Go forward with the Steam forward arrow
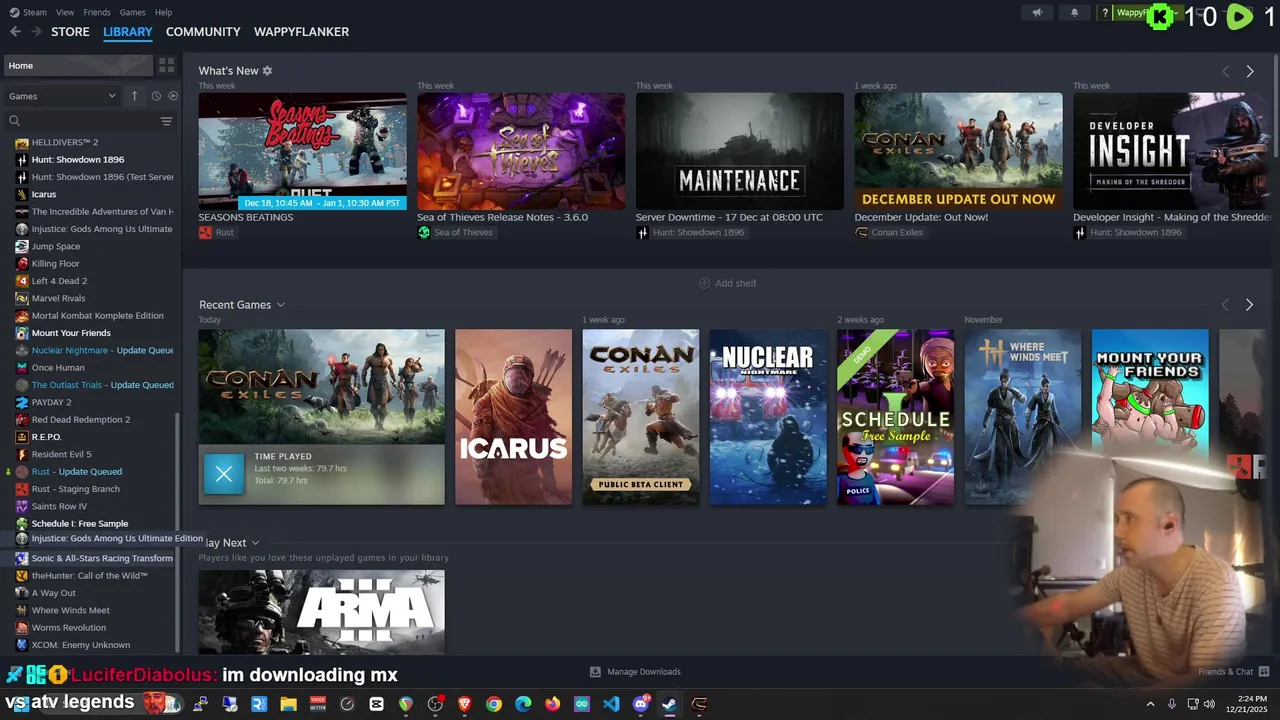1280x720 pixels. point(36,32)
